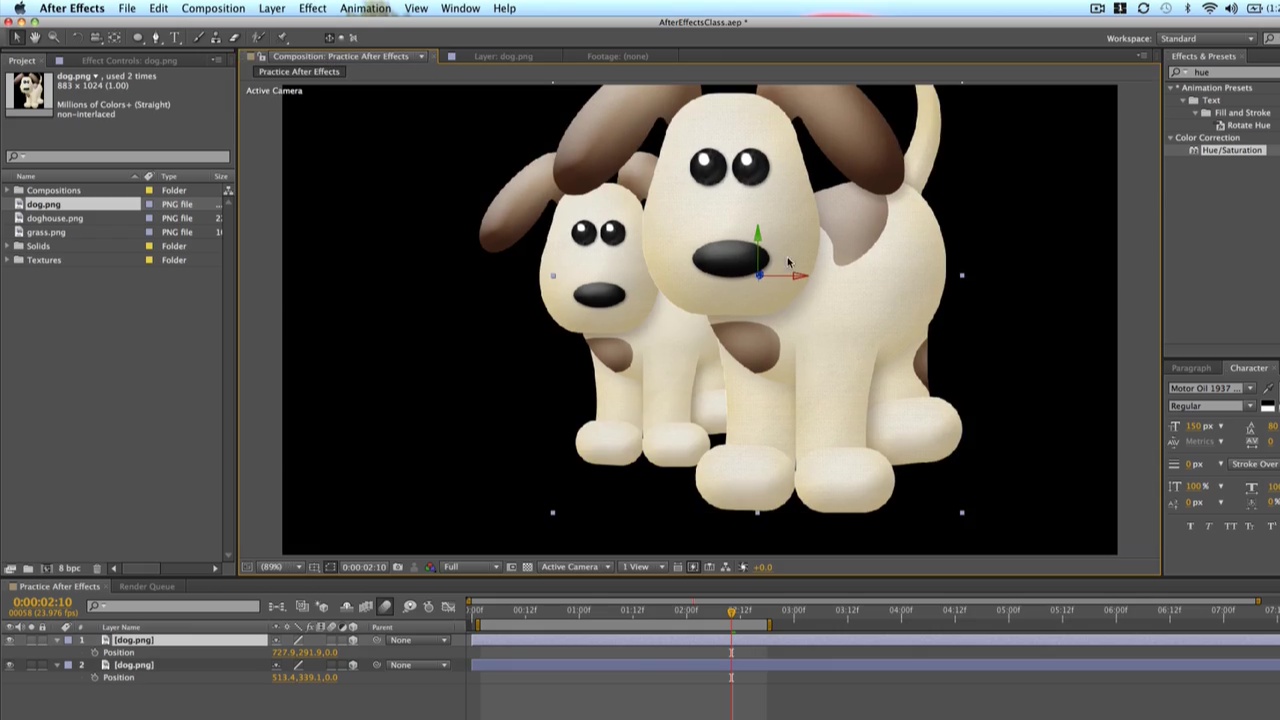The height and width of the screenshot is (720, 1280).
Task: Expand the Textures folder
Action: pyautogui.click(x=7, y=260)
